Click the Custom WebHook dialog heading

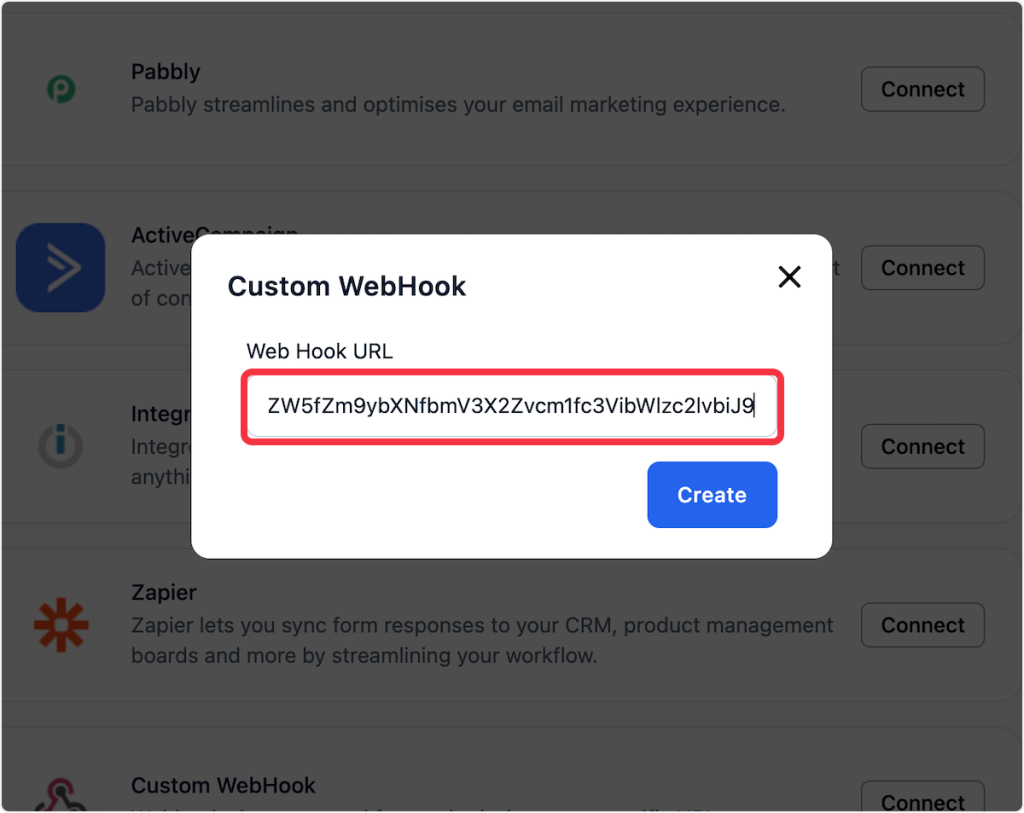tap(347, 286)
